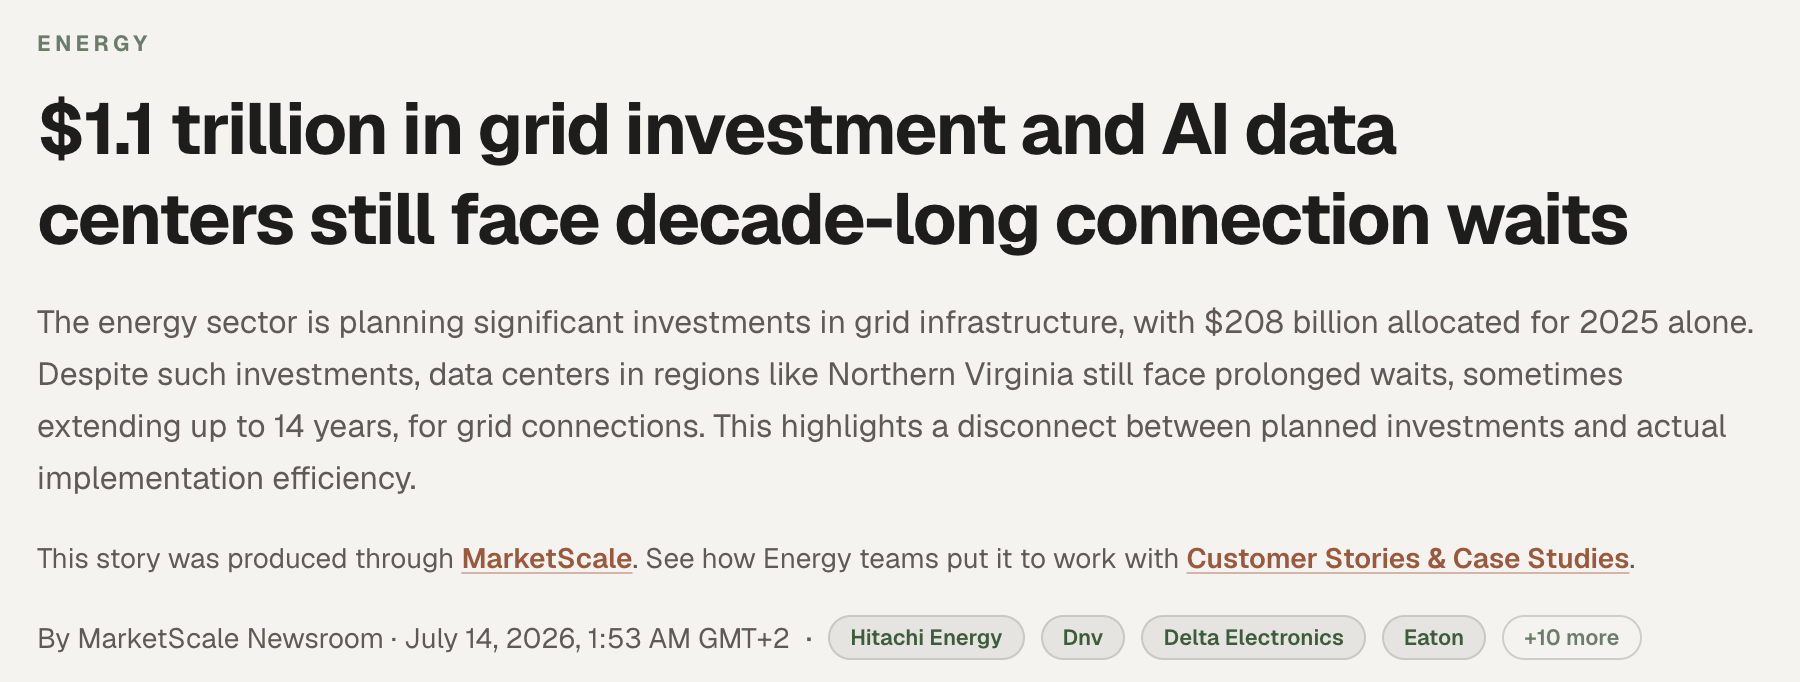Image resolution: width=1800 pixels, height=682 pixels.
Task: Expand the +10 more tags
Action: click(x=1571, y=638)
